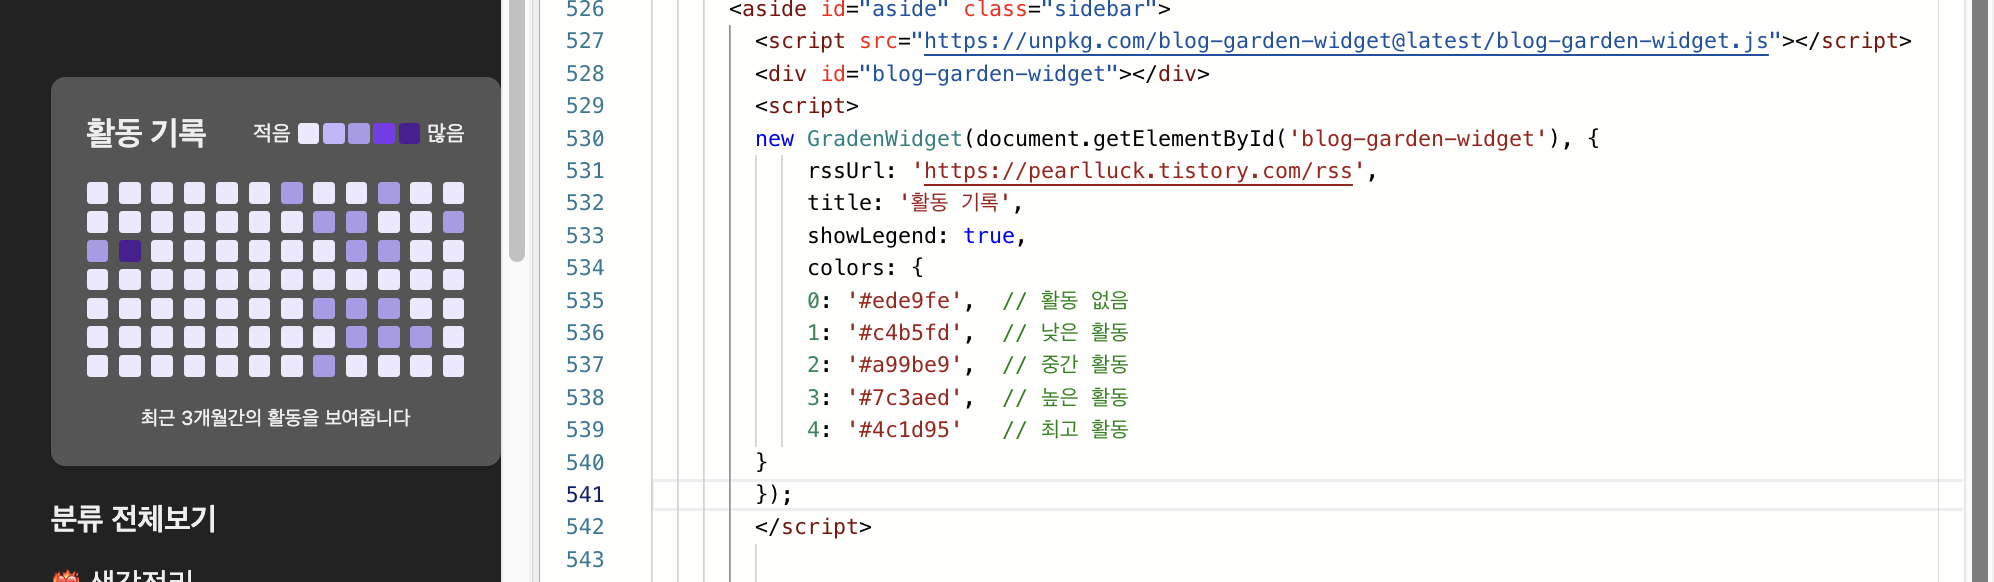Image resolution: width=1994 pixels, height=582 pixels.
Task: Place cursor on the aside id="aside" tag line
Action: (950, 10)
